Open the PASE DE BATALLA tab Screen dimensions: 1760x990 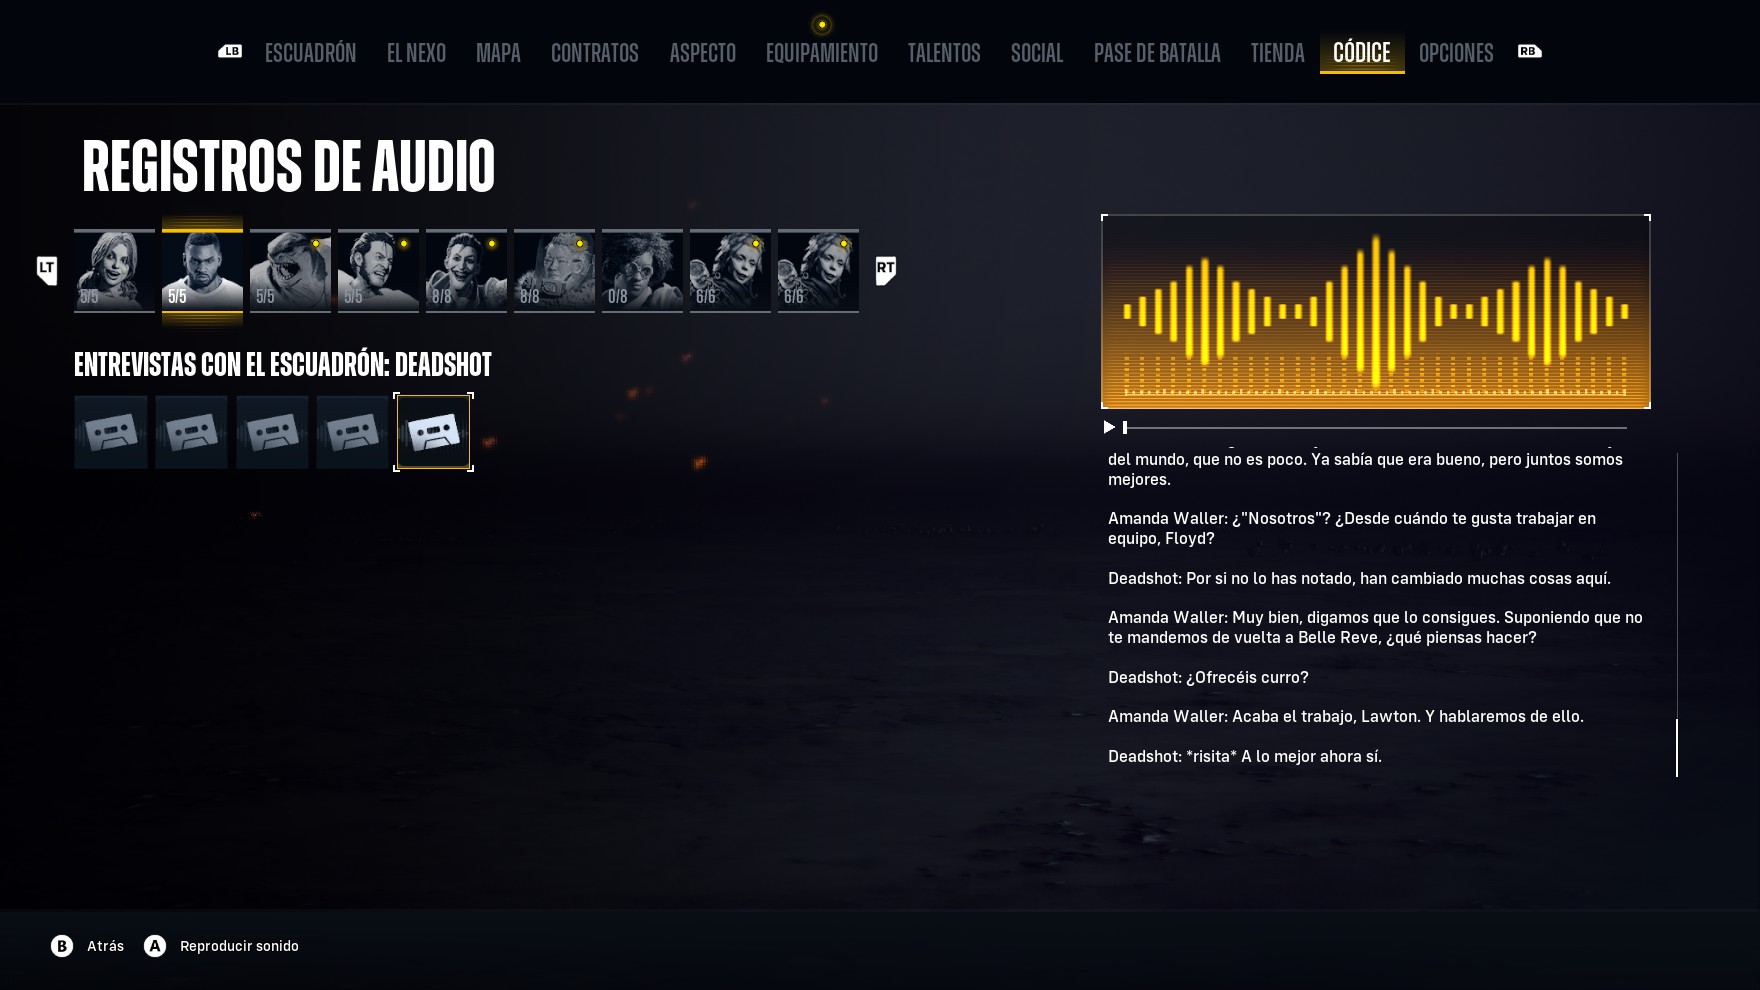click(x=1157, y=53)
